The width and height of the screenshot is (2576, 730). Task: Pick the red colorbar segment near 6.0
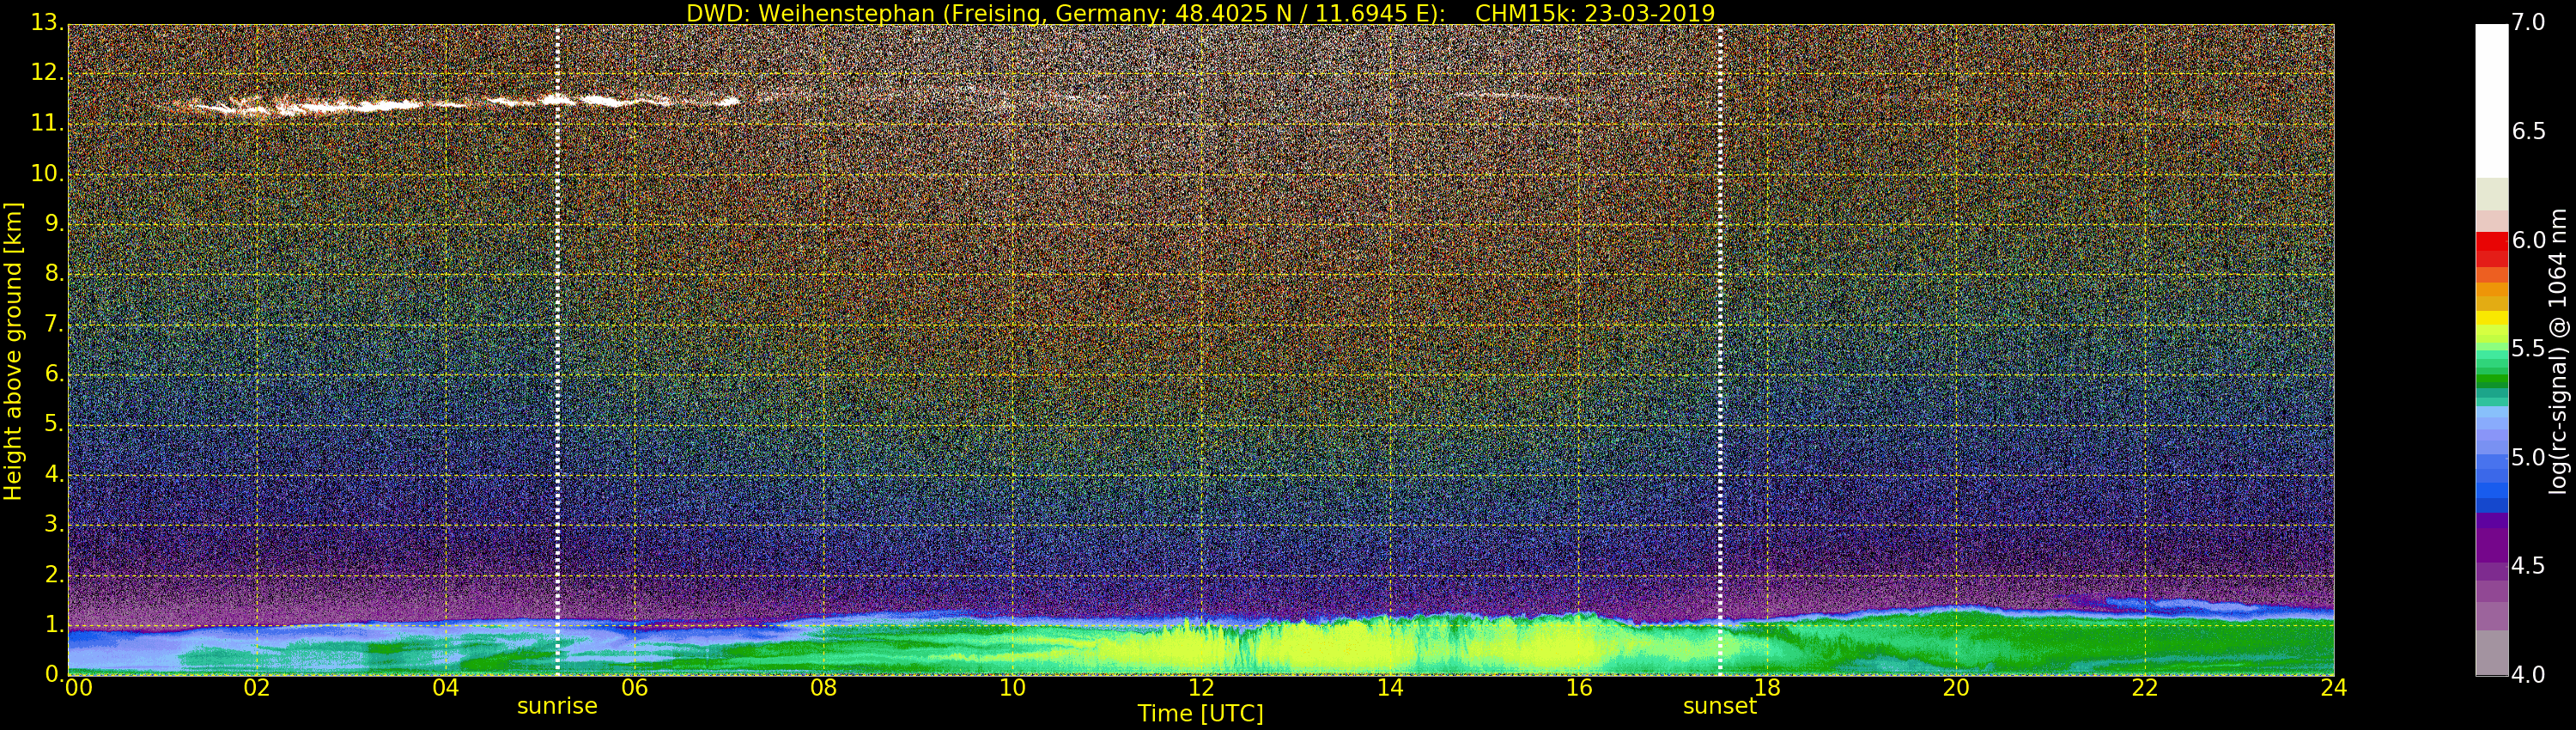tap(2491, 243)
